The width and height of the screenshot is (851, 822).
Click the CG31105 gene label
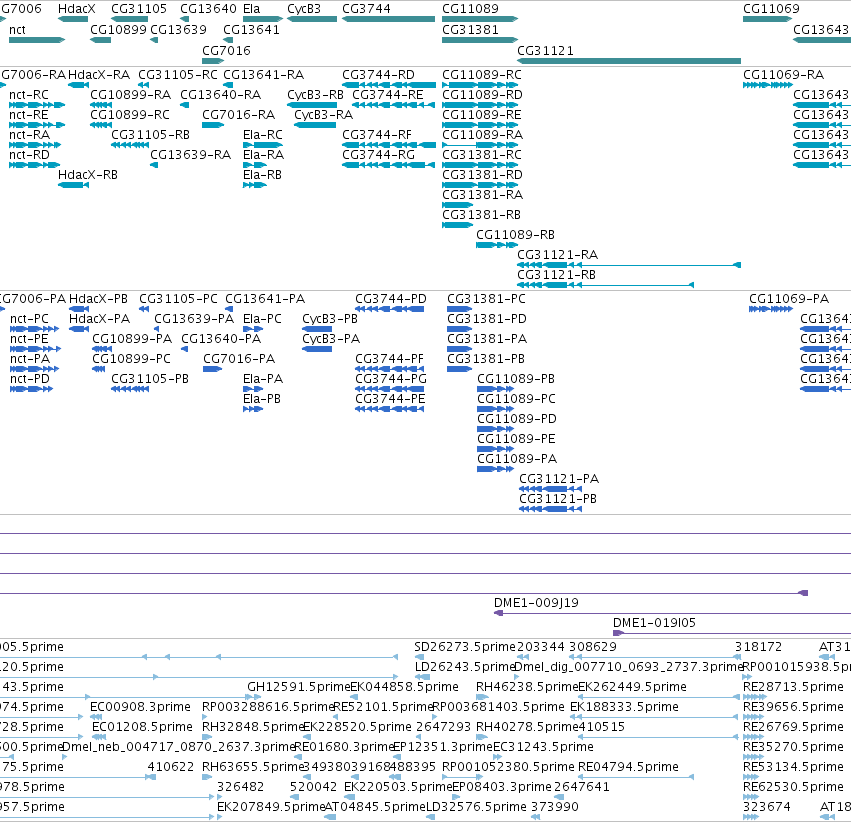[x=139, y=9]
